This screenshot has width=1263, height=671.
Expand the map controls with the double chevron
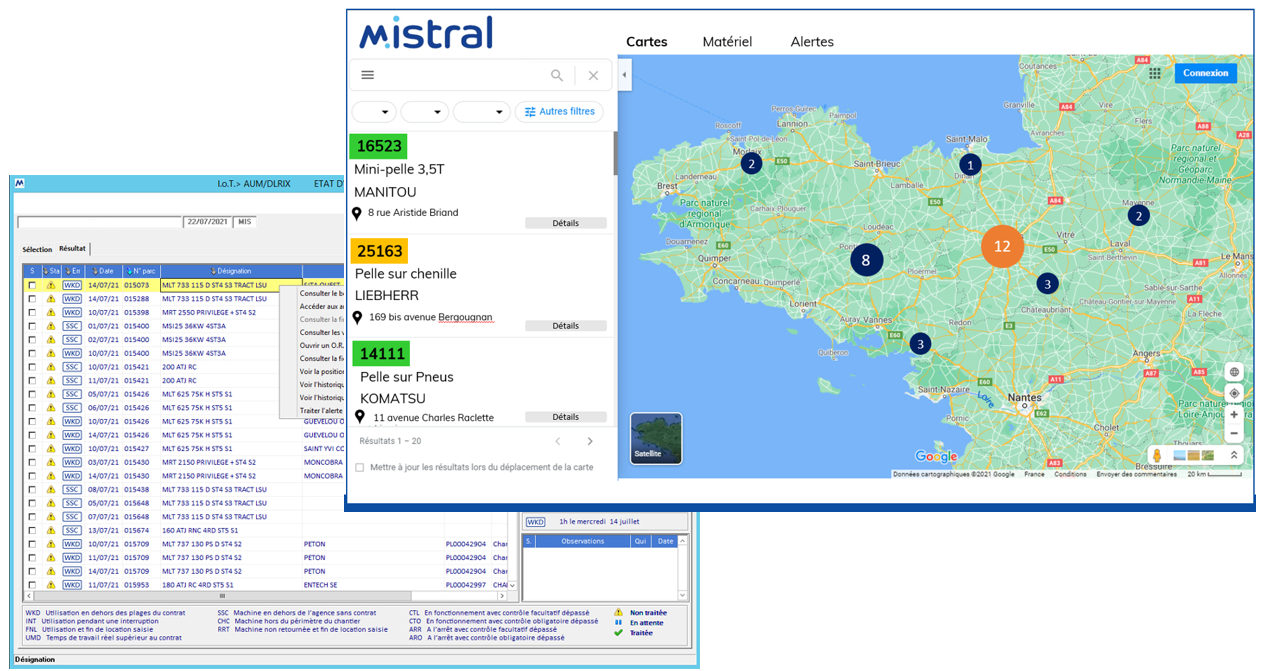pos(1234,455)
